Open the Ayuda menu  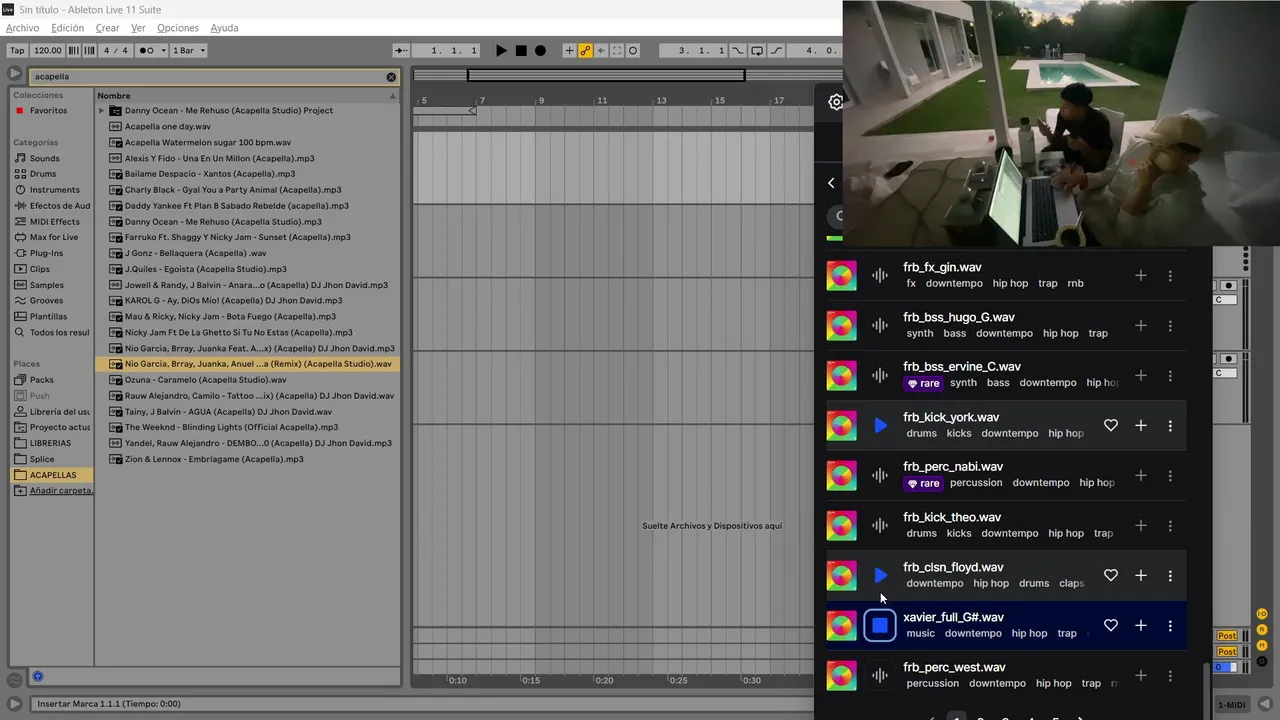click(x=224, y=28)
